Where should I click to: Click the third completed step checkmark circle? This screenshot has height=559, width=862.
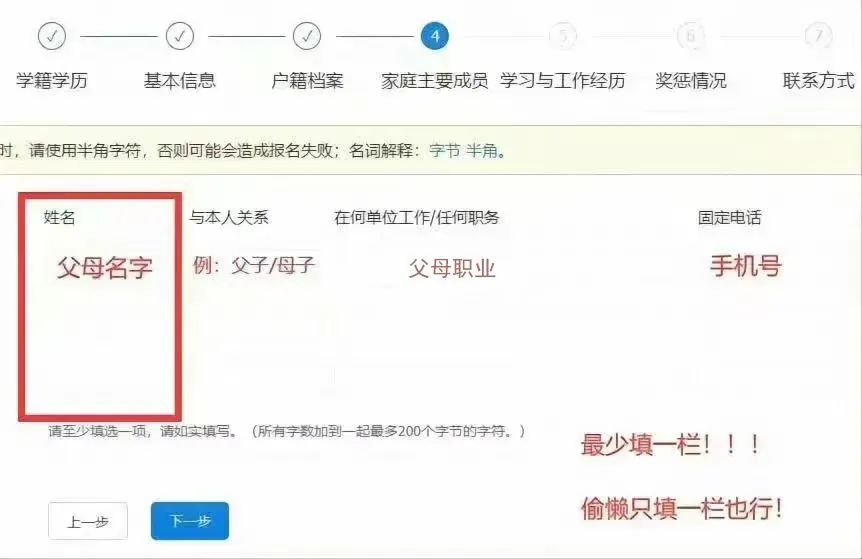[x=307, y=36]
